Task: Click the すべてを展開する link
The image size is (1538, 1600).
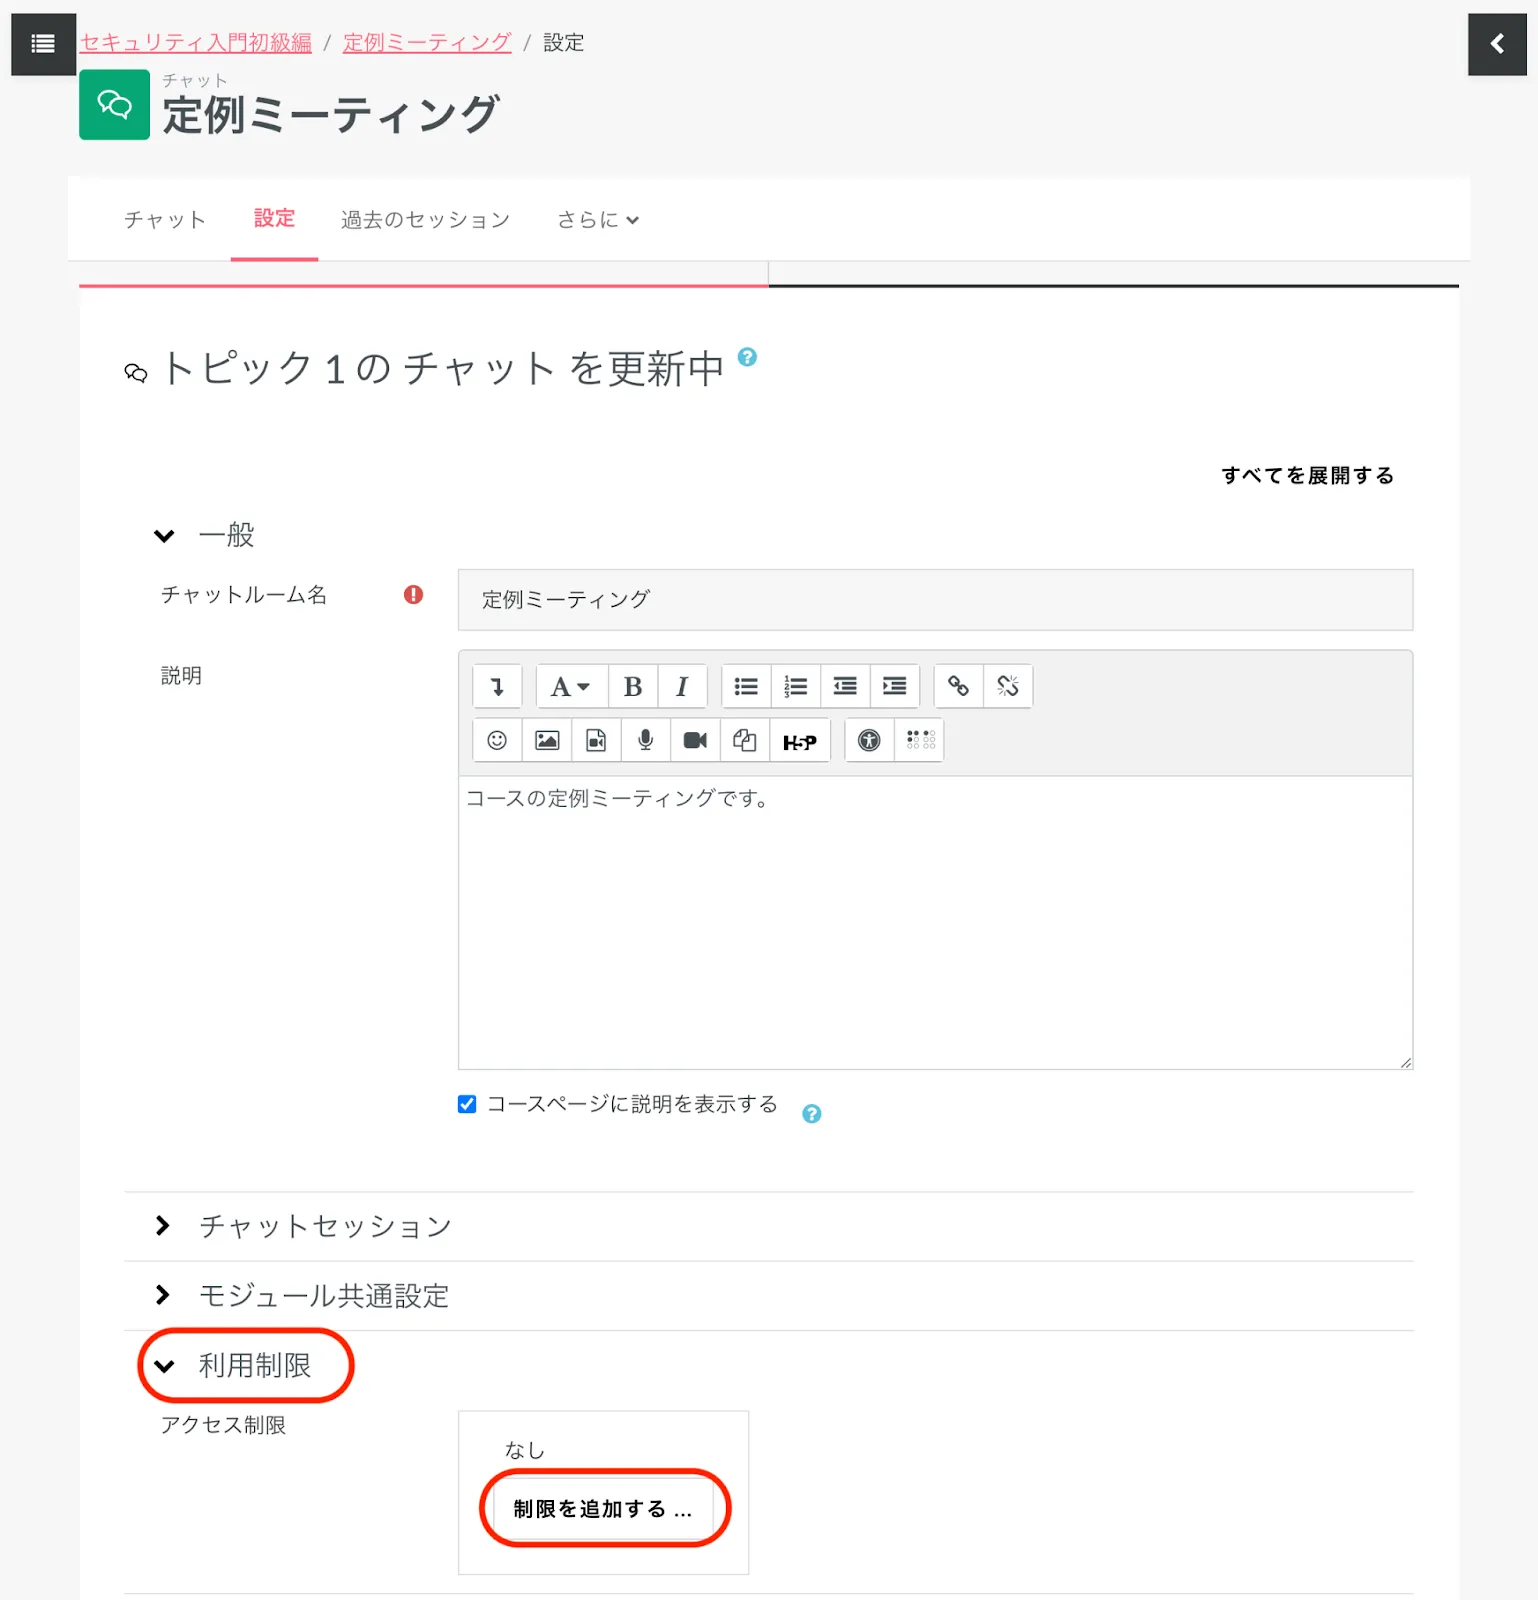Action: [1307, 476]
